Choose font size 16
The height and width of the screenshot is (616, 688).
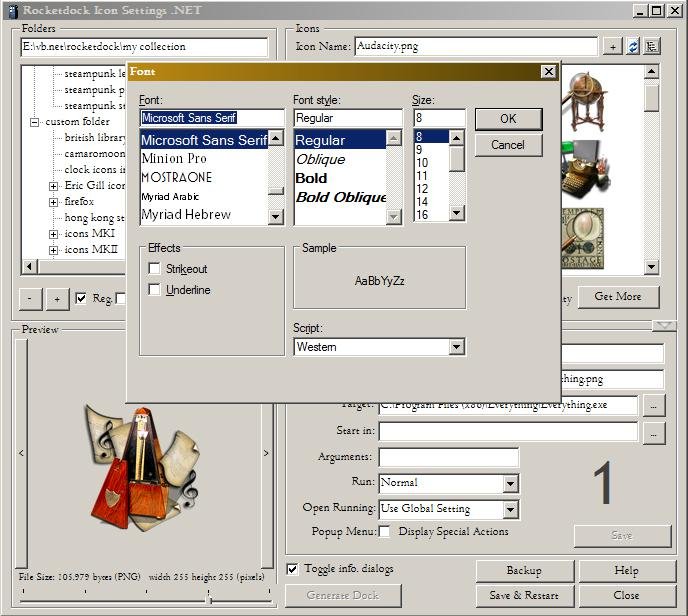point(431,215)
